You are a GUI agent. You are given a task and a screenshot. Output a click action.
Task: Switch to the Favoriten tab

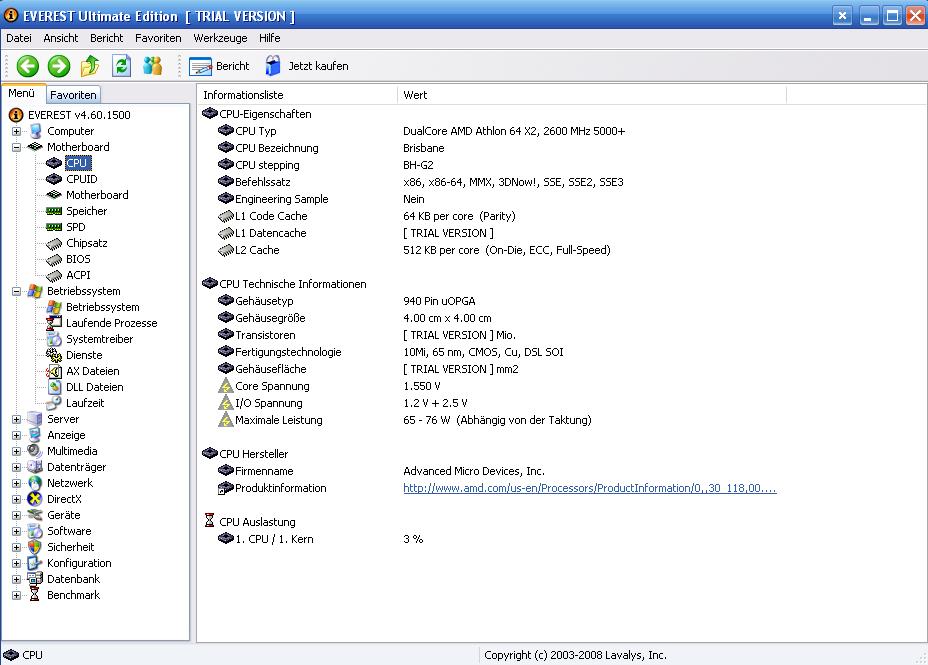point(73,95)
